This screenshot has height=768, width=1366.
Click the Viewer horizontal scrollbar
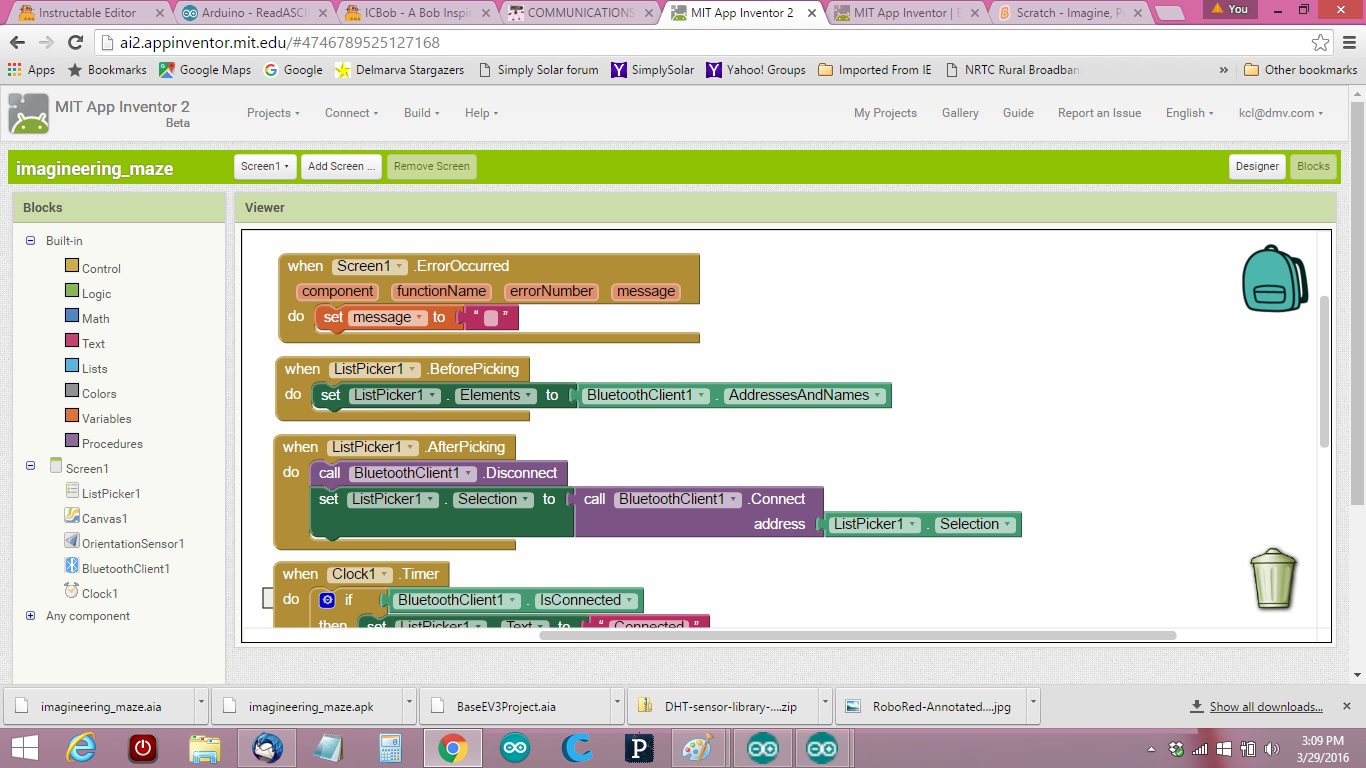[x=857, y=635]
